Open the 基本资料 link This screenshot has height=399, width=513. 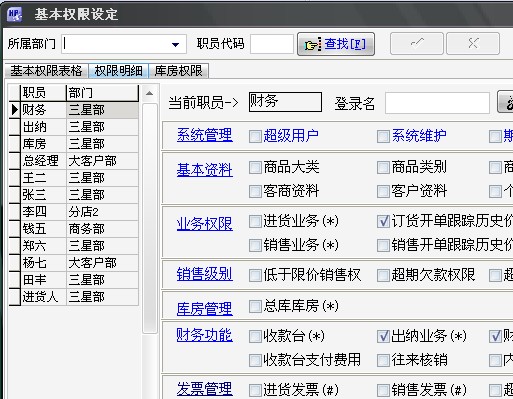tap(205, 170)
